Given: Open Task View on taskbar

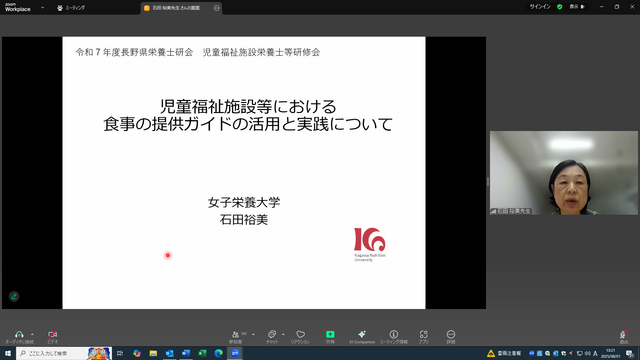Looking at the screenshot, I should pos(120,353).
